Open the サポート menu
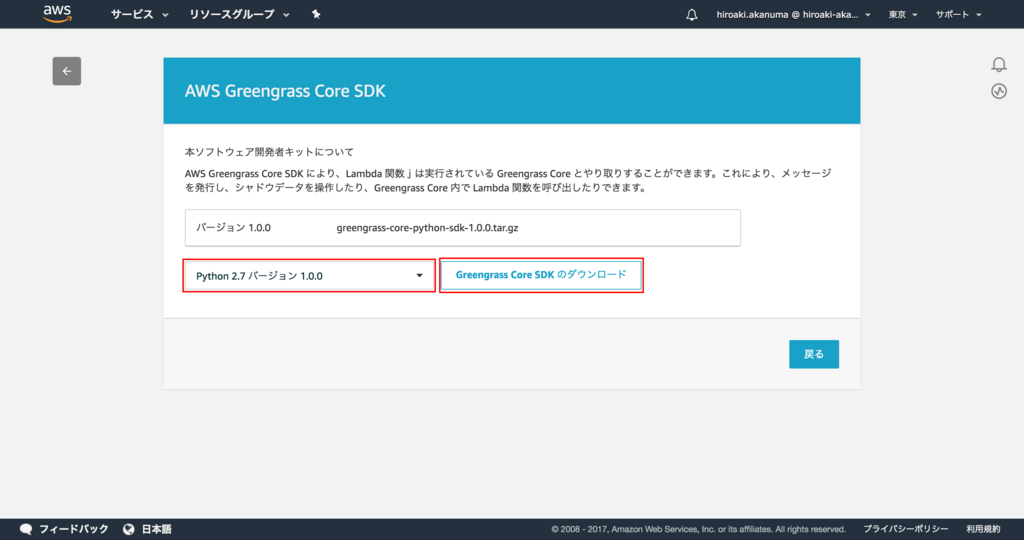This screenshot has height=540, width=1024. [958, 14]
